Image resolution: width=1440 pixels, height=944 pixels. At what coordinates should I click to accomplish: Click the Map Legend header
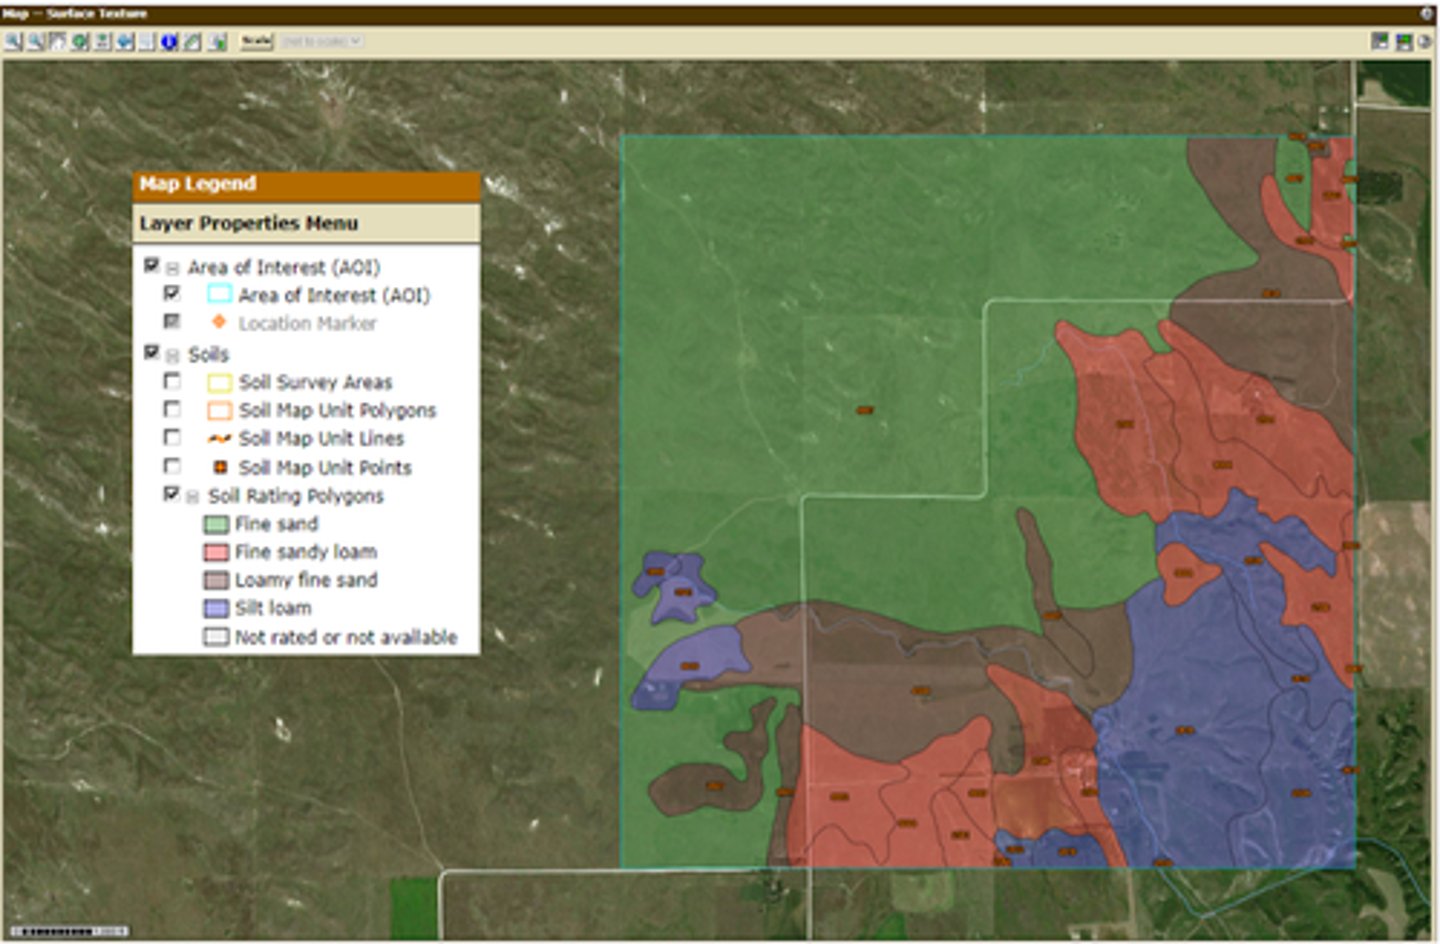tap(306, 185)
